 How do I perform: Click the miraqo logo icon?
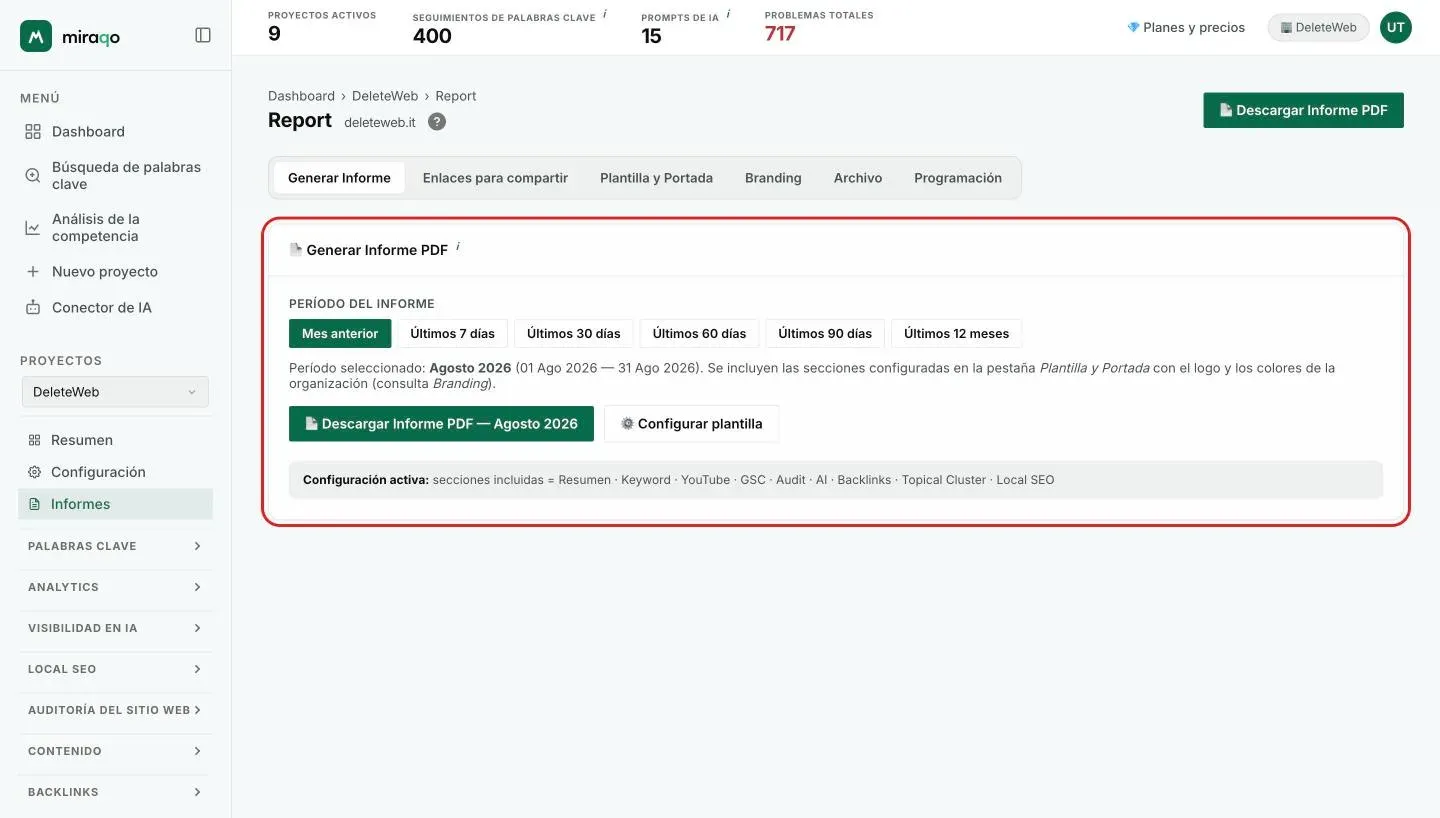[x=36, y=36]
